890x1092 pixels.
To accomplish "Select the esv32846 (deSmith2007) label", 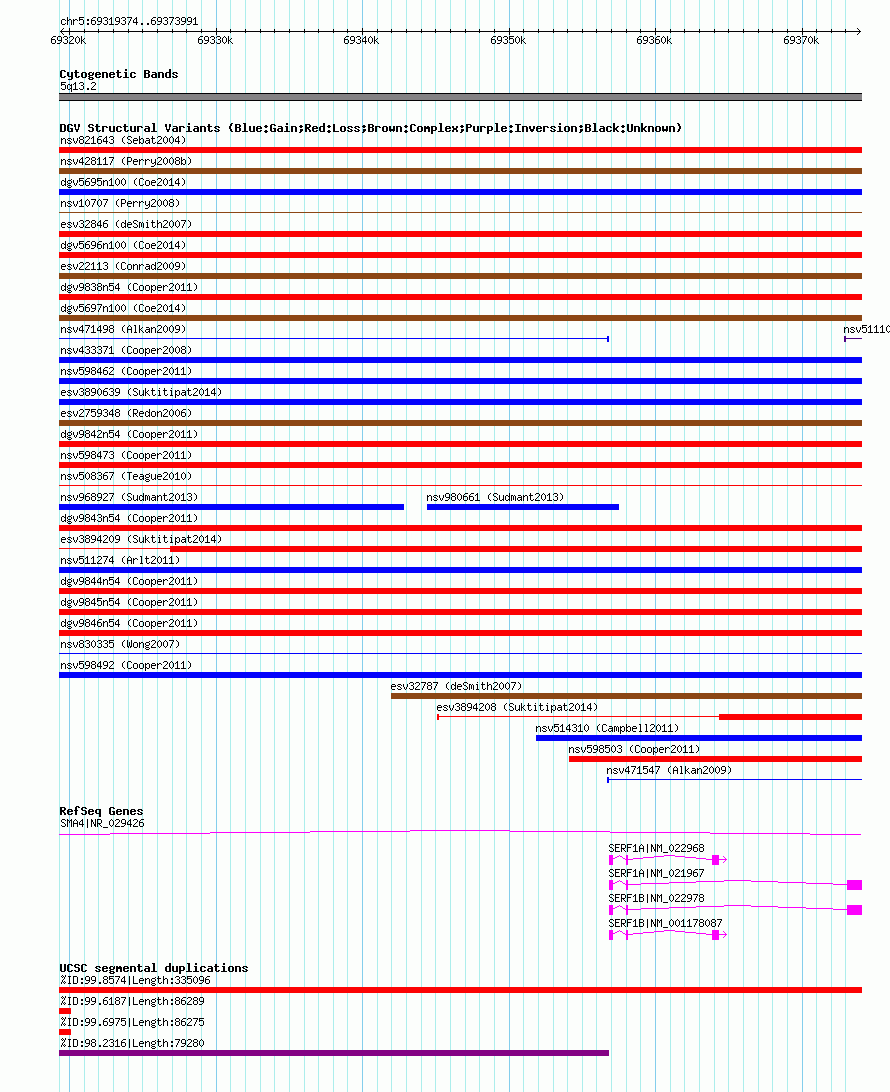I will [126, 224].
